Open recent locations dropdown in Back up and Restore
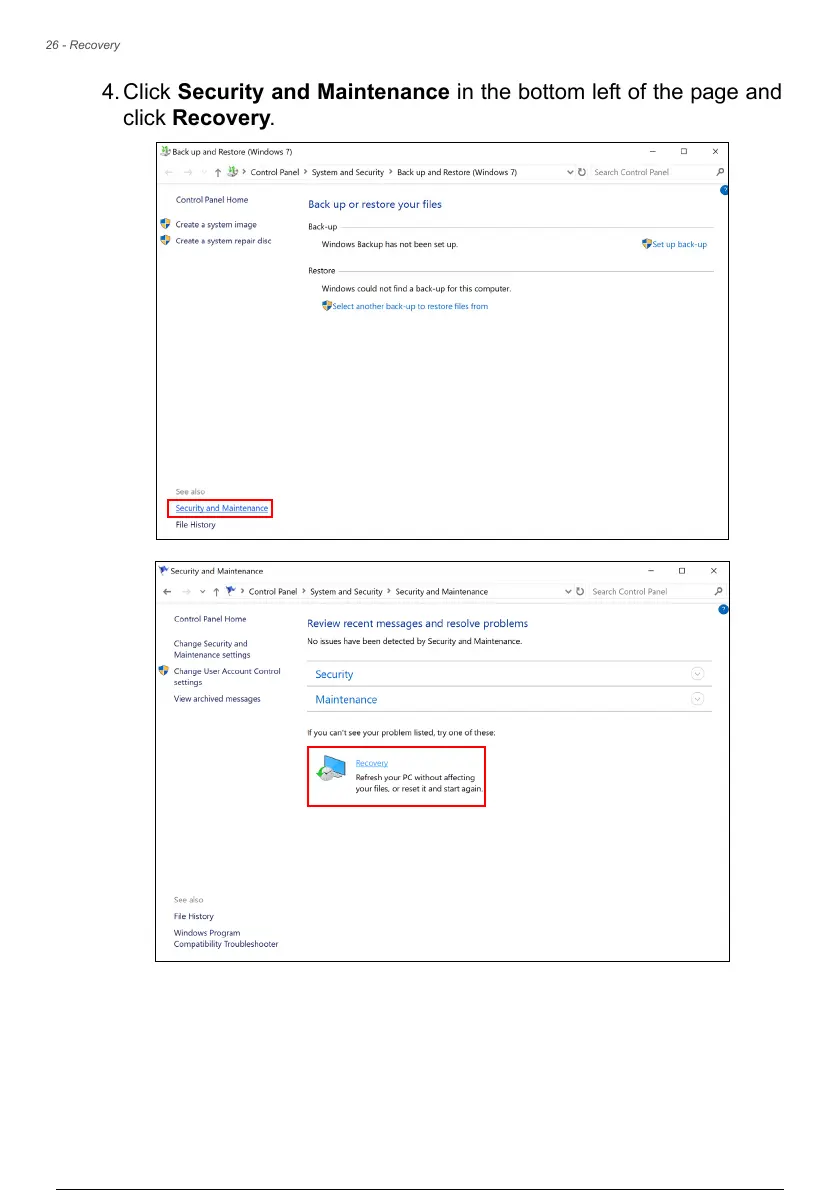840x1190 pixels. pos(203,173)
